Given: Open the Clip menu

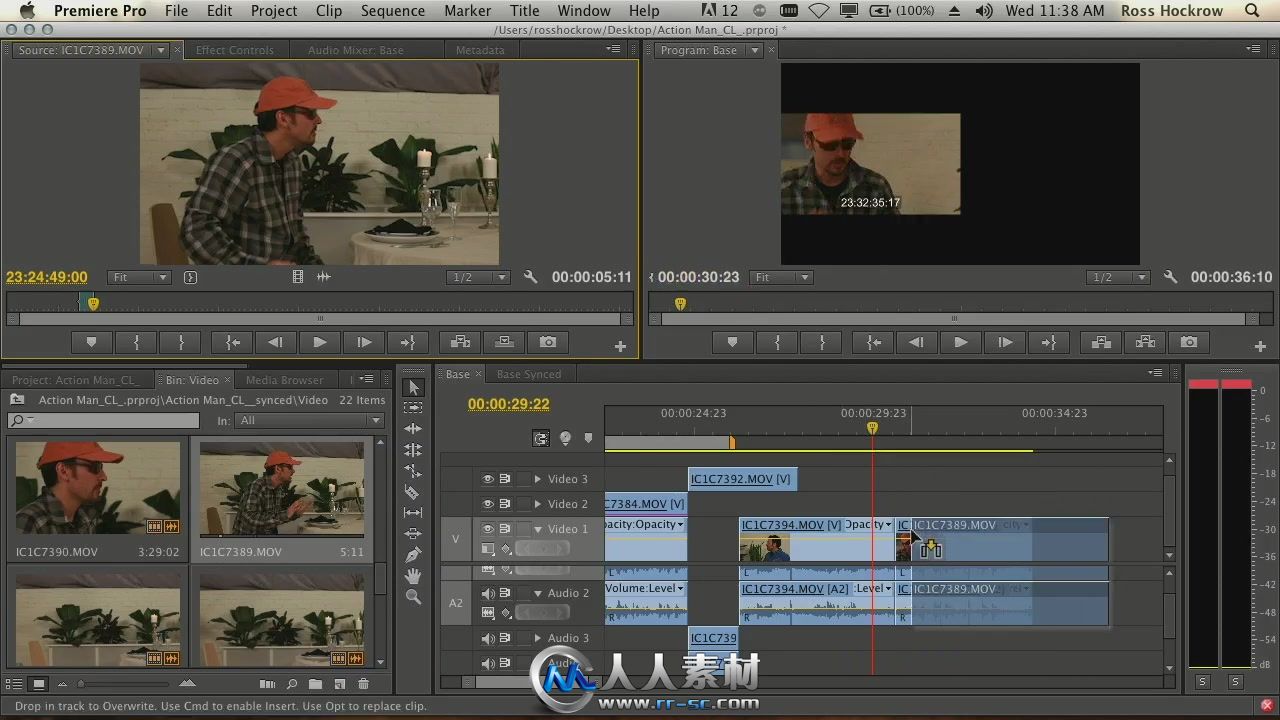Looking at the screenshot, I should [x=328, y=11].
